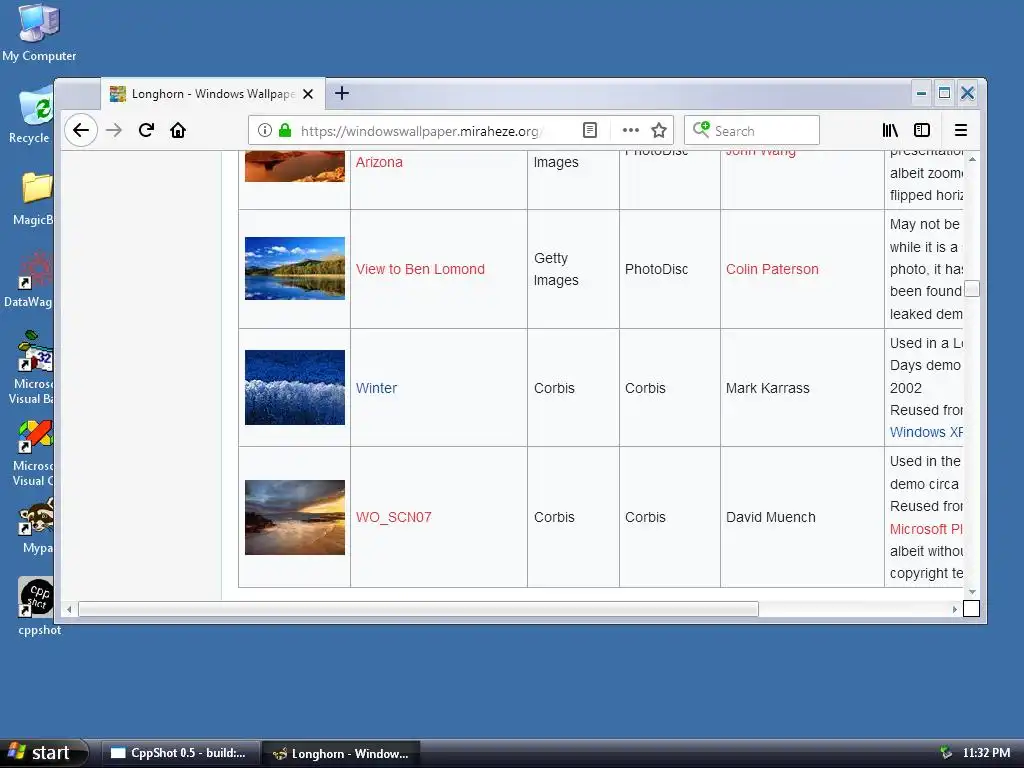Select the Longhorn - Windows Wallpaper tab
The width and height of the screenshot is (1024, 768).
pos(212,94)
